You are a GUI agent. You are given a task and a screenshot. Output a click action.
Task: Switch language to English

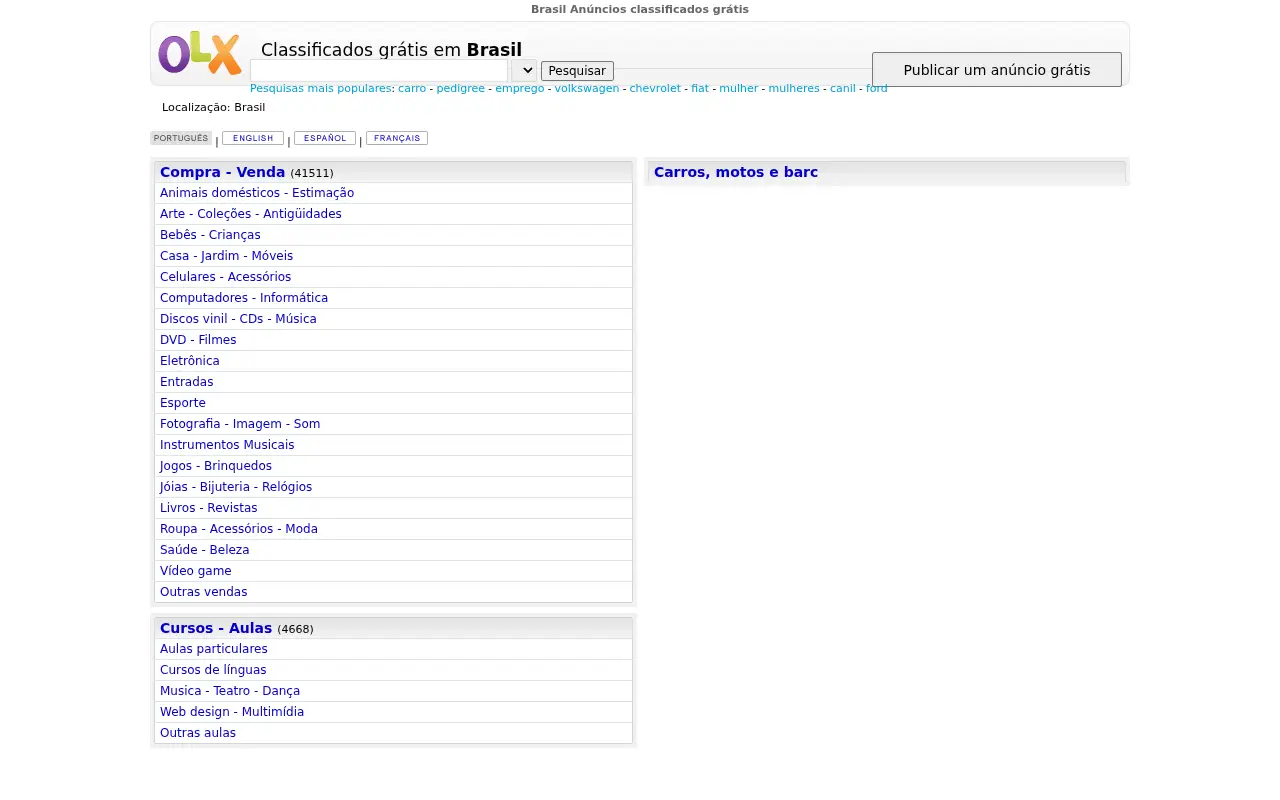click(x=253, y=138)
